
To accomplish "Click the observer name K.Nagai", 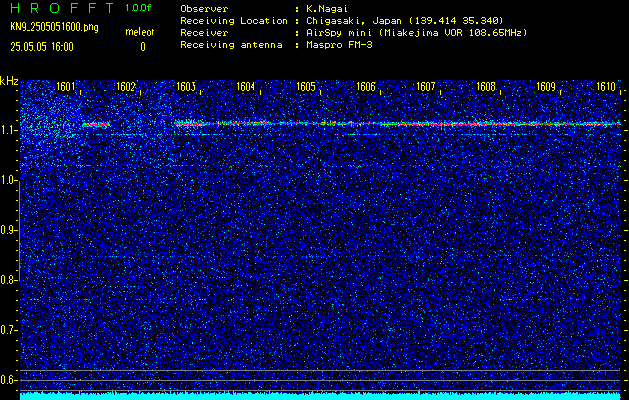I will (327, 9).
